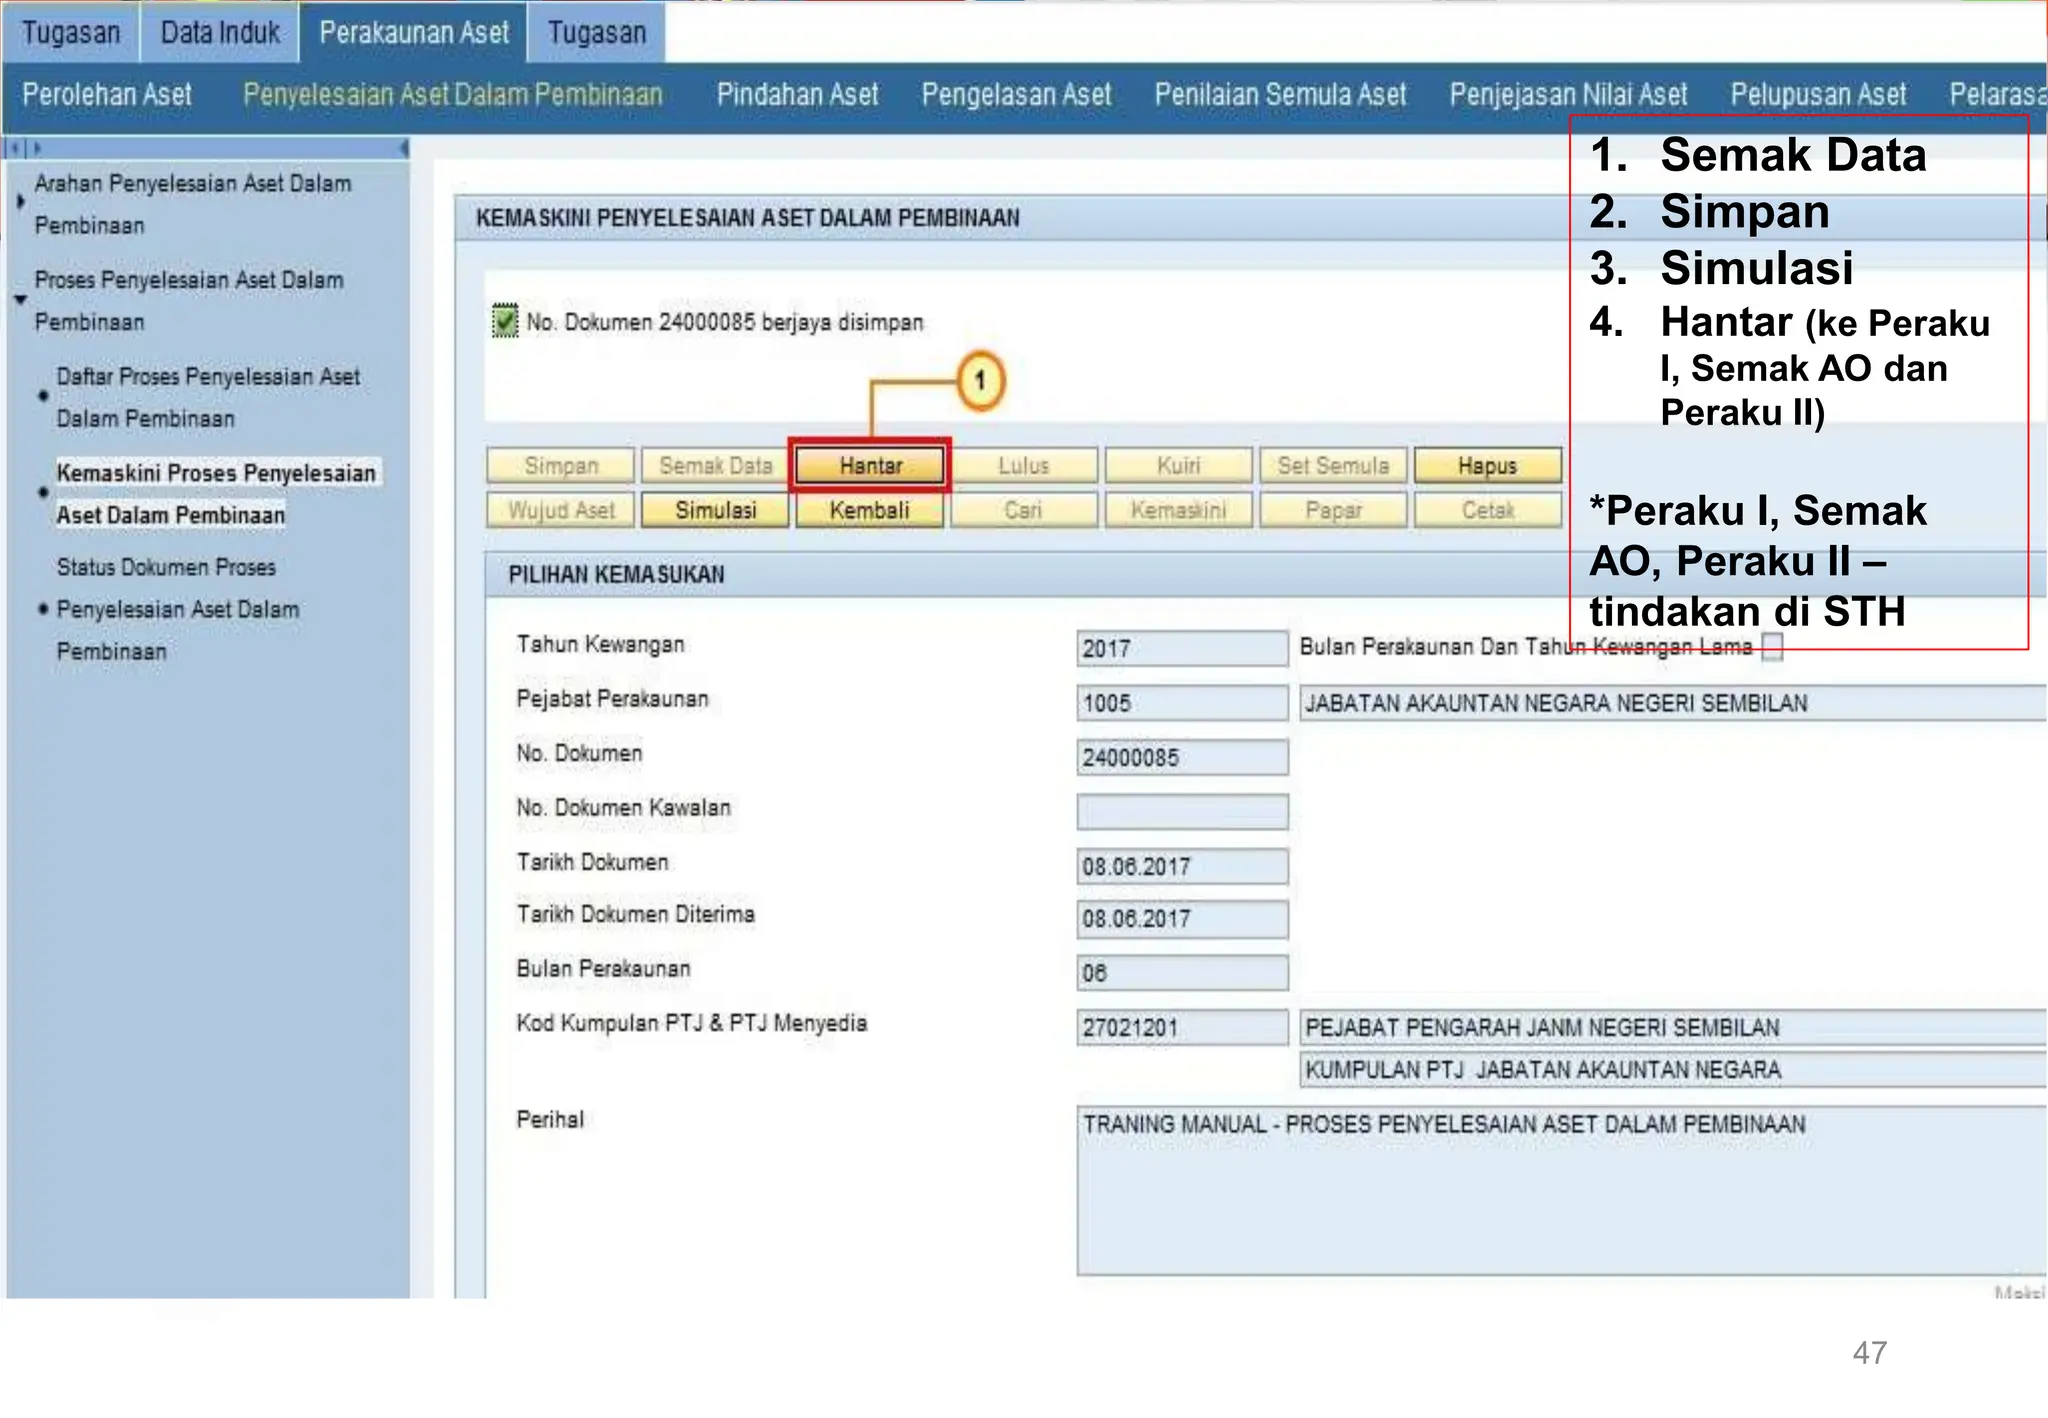Click the Hapus button
The height and width of the screenshot is (1418, 2048).
tap(1486, 466)
